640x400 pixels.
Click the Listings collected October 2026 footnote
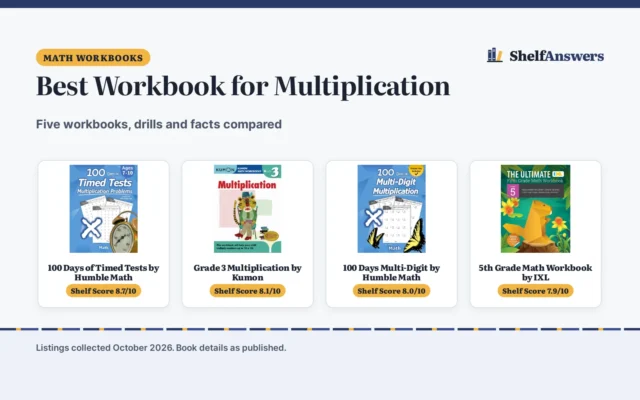click(x=161, y=348)
